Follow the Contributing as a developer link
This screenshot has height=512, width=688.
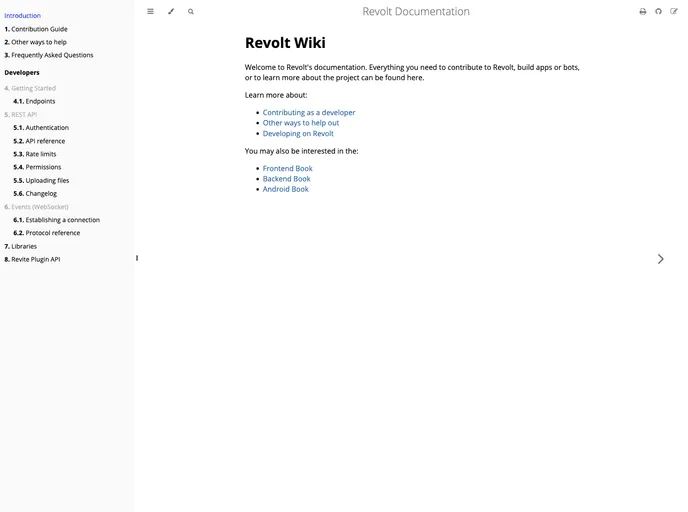(x=309, y=112)
